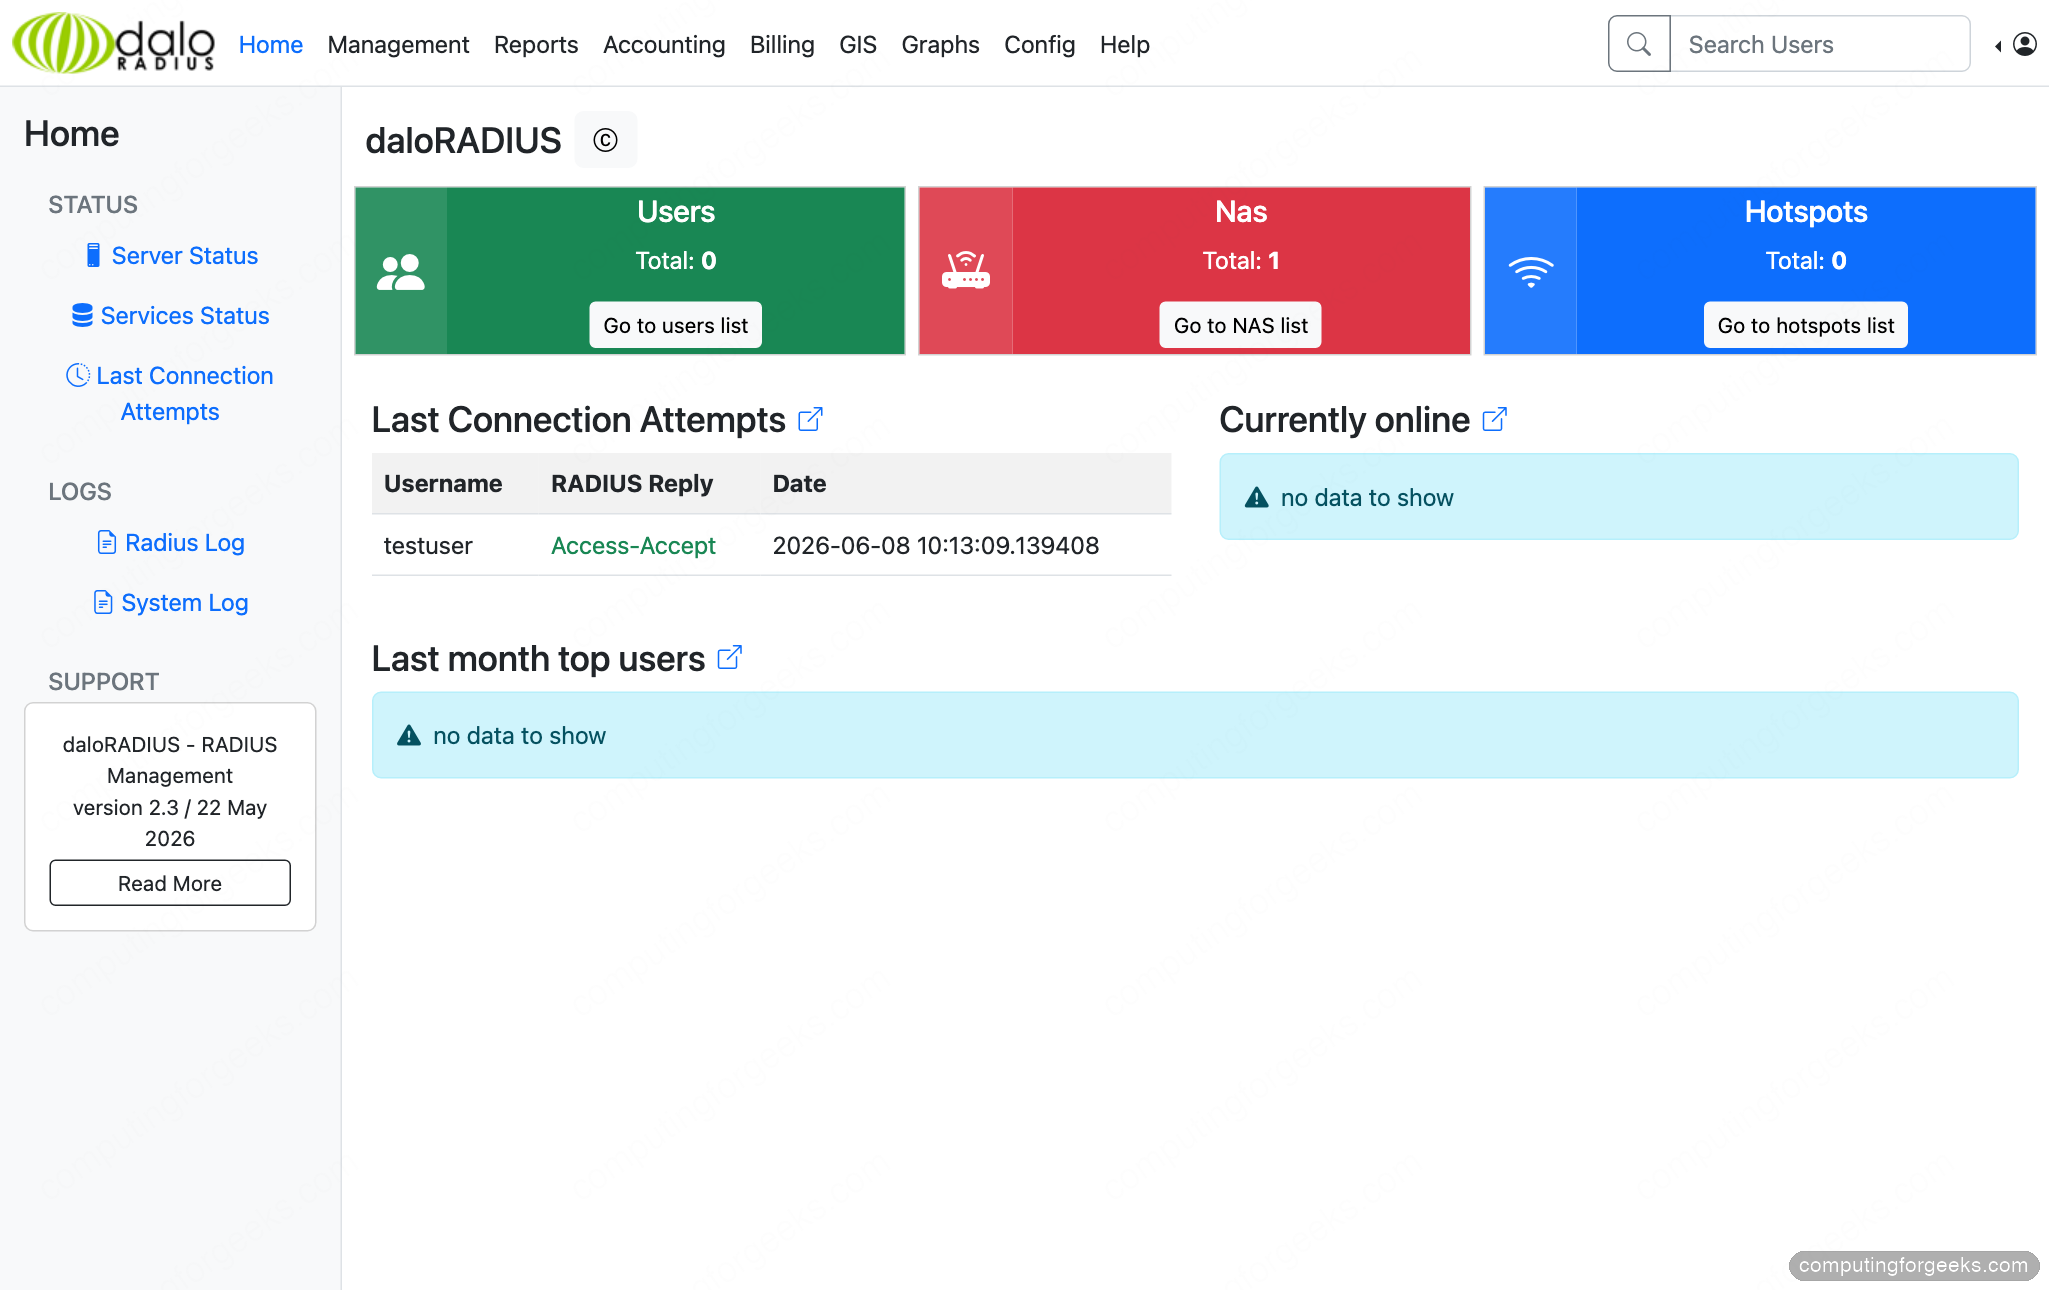Click the Currently online warning triangle icon

coord(1256,497)
